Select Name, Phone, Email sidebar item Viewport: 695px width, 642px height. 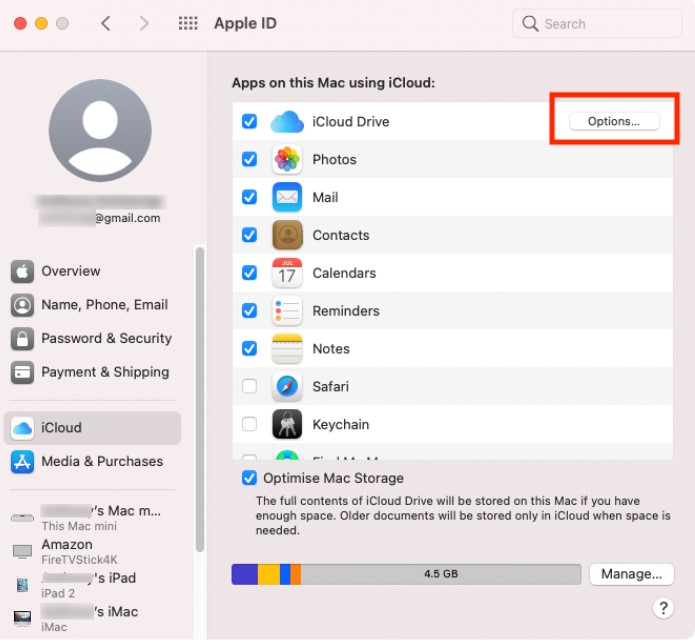click(x=92, y=305)
